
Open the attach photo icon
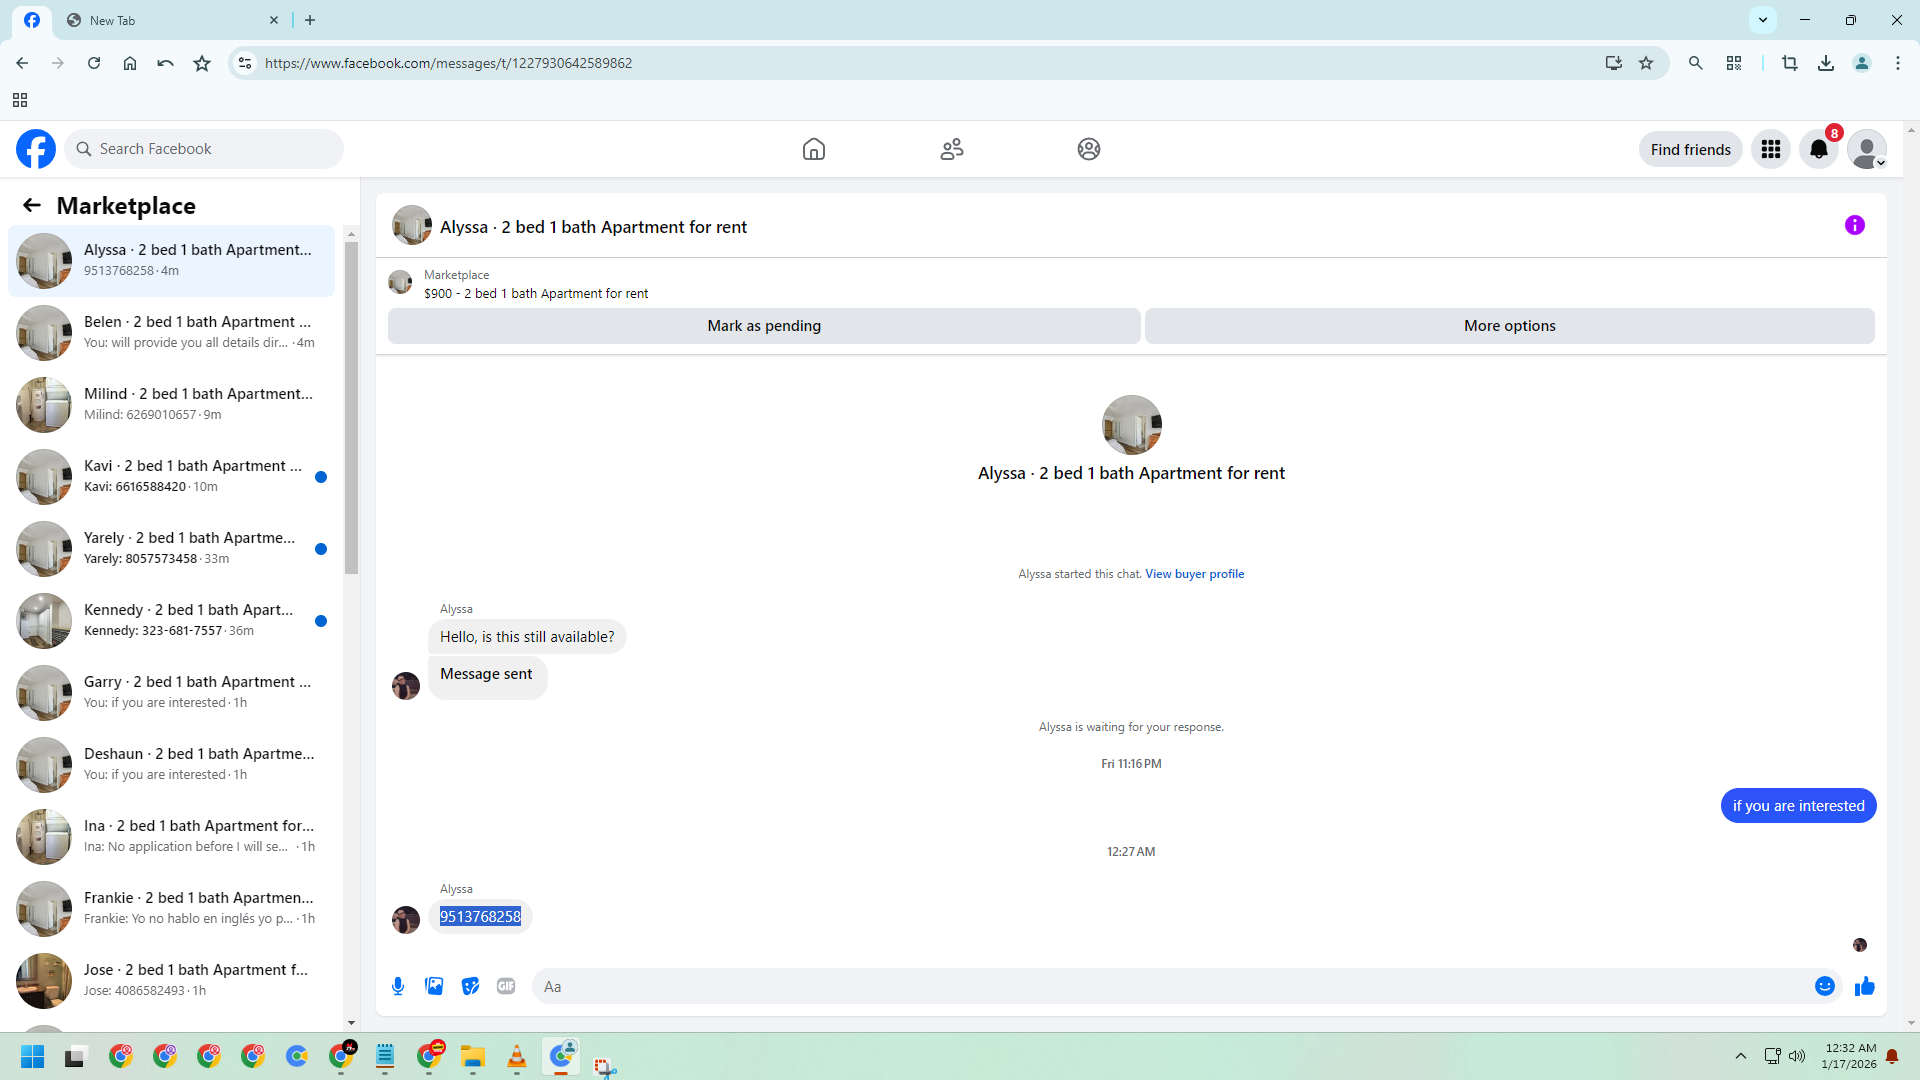[x=434, y=986]
